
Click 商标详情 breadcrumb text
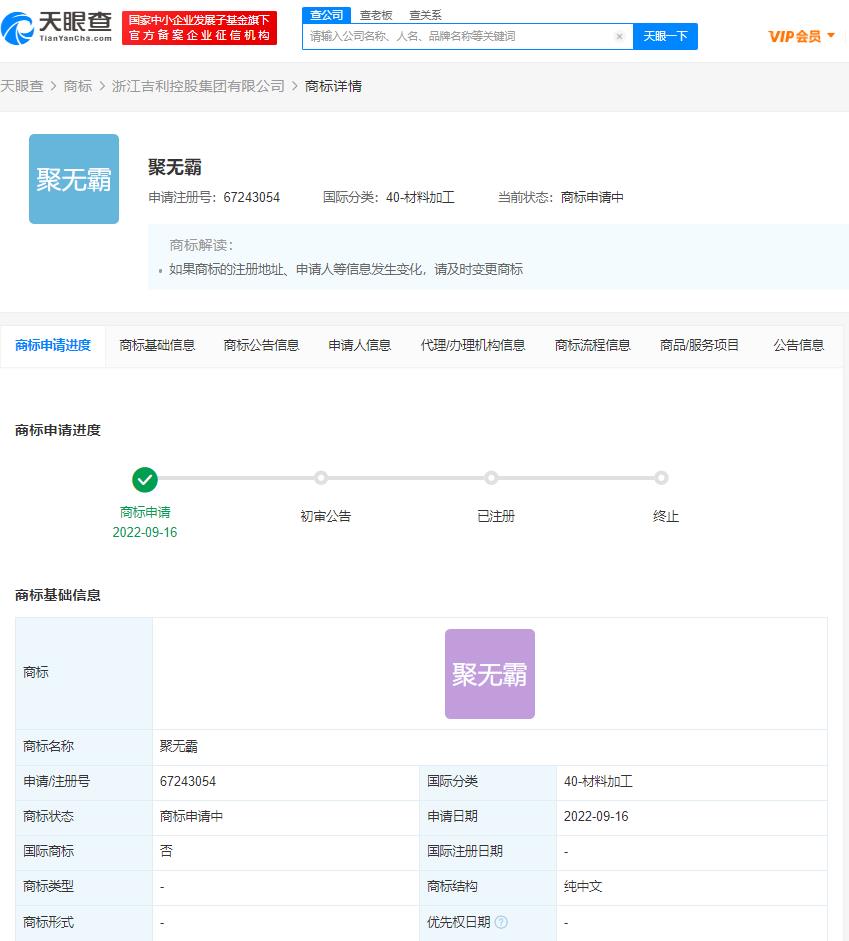(334, 86)
